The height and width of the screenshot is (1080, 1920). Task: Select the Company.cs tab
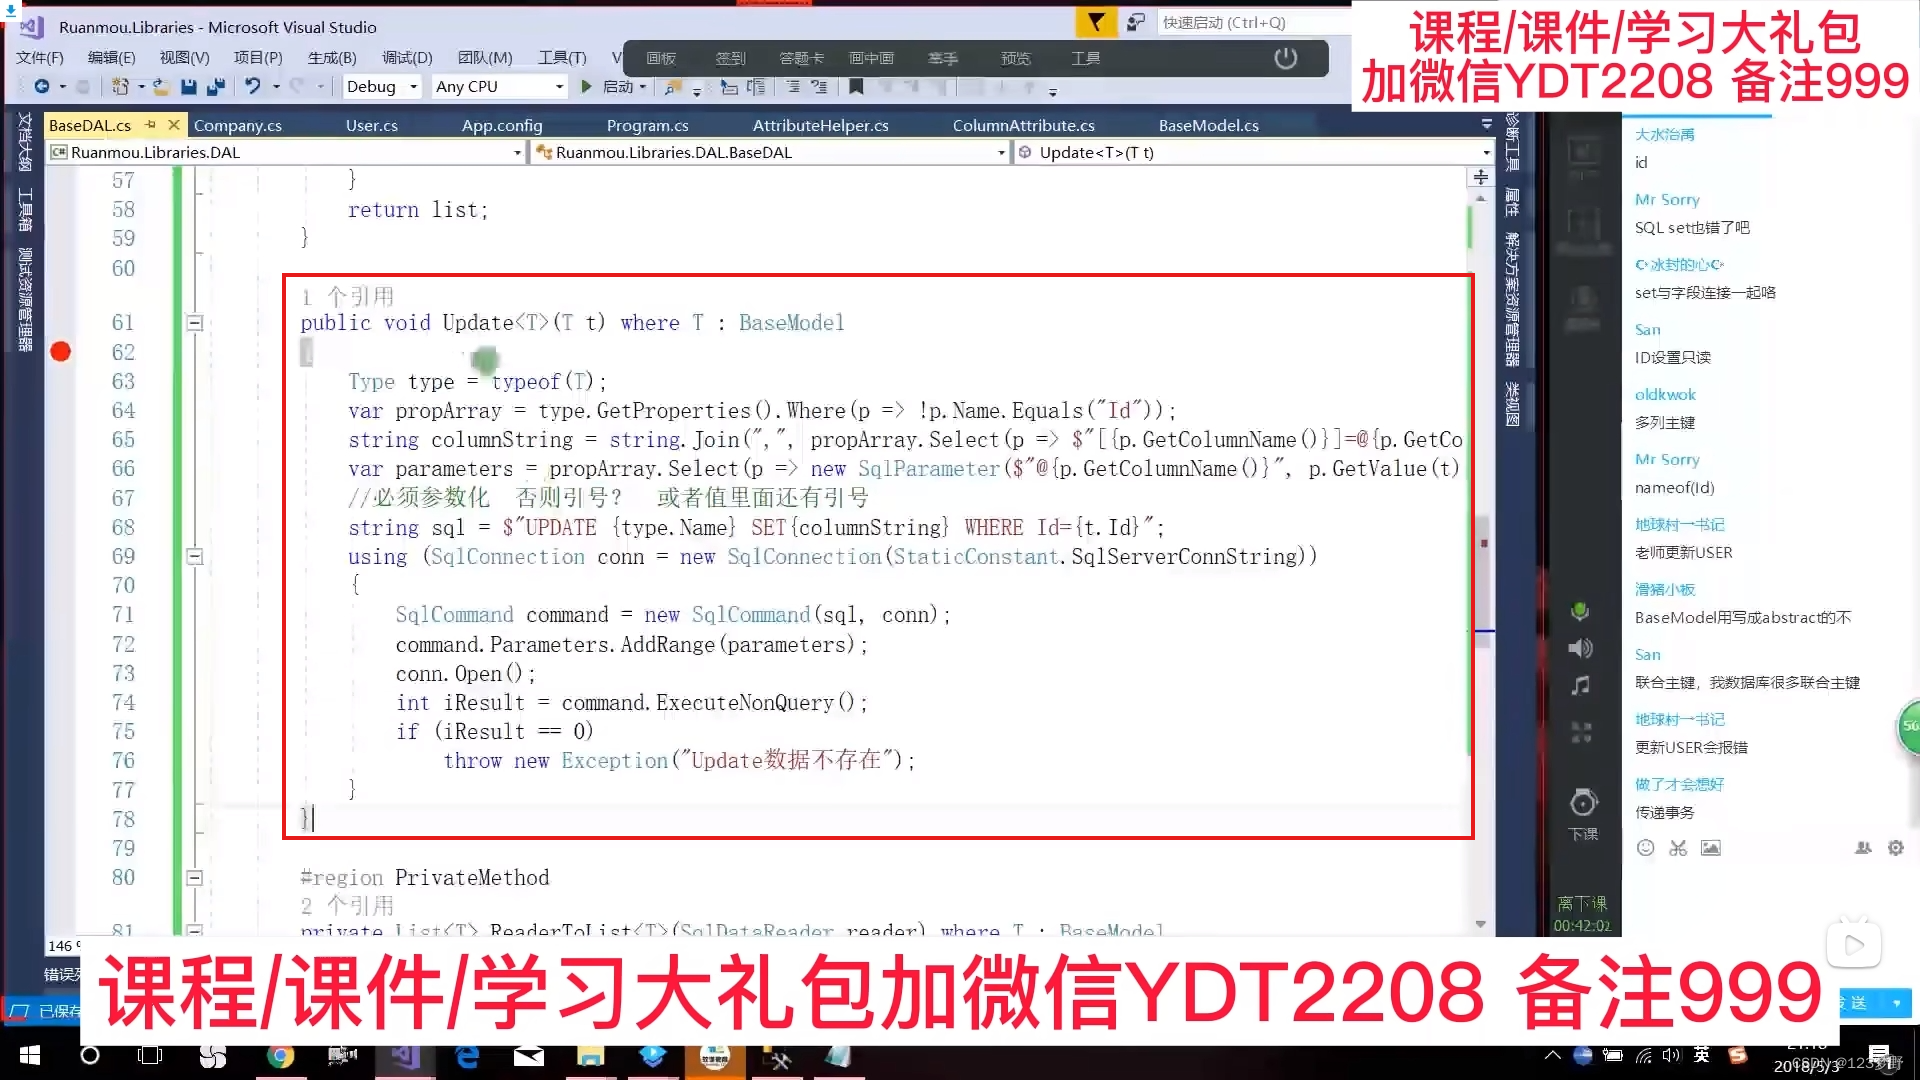[237, 124]
